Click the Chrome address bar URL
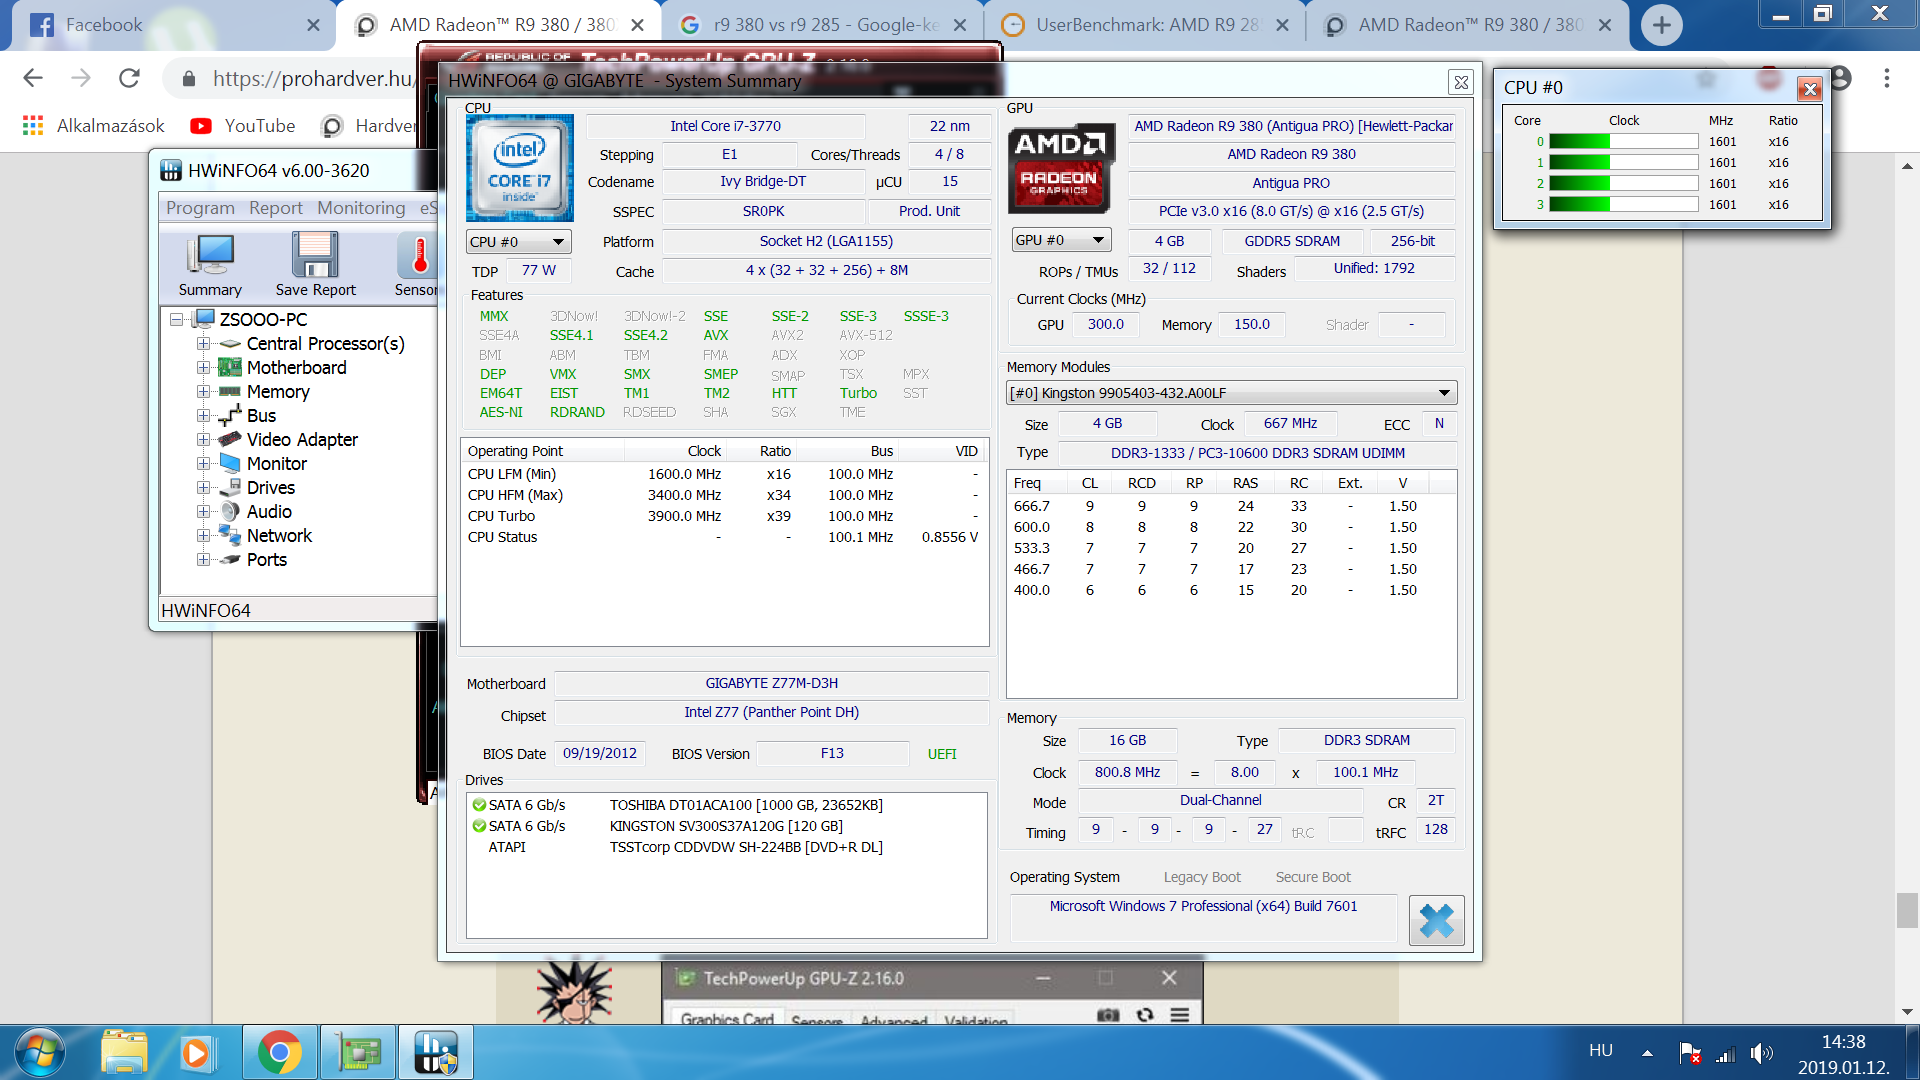This screenshot has width=1920, height=1080. tap(312, 78)
